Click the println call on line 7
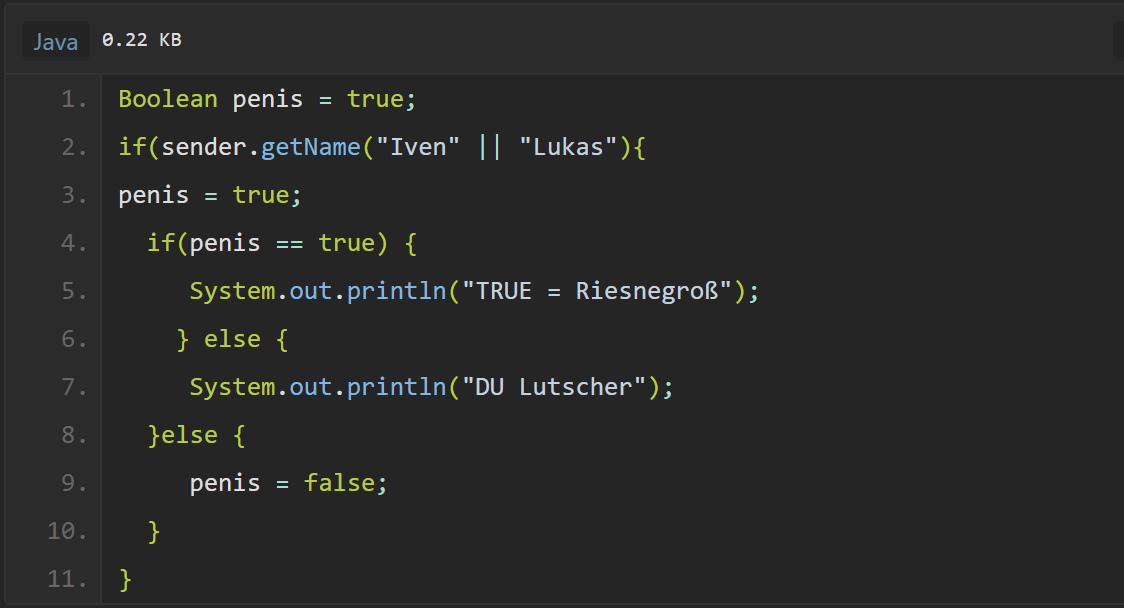The image size is (1124, 608). pyautogui.click(x=396, y=387)
